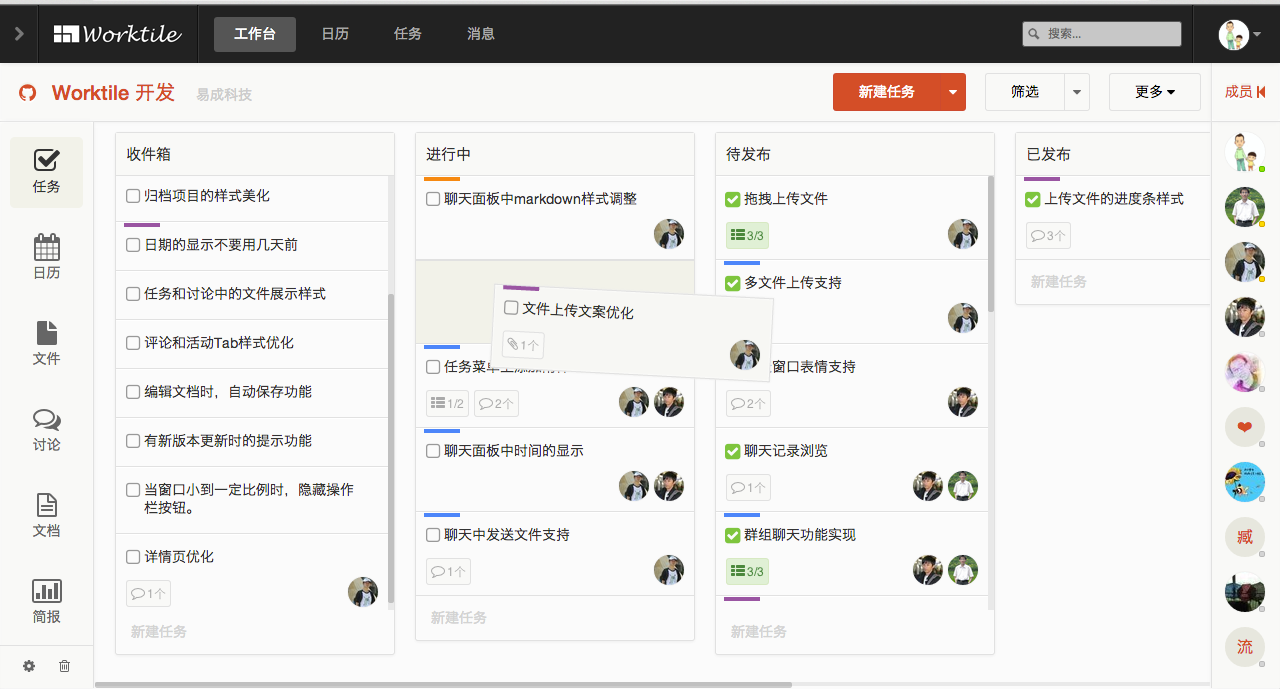1280x689 pixels.
Task: Open the 更多 more options menu
Action: point(1154,92)
